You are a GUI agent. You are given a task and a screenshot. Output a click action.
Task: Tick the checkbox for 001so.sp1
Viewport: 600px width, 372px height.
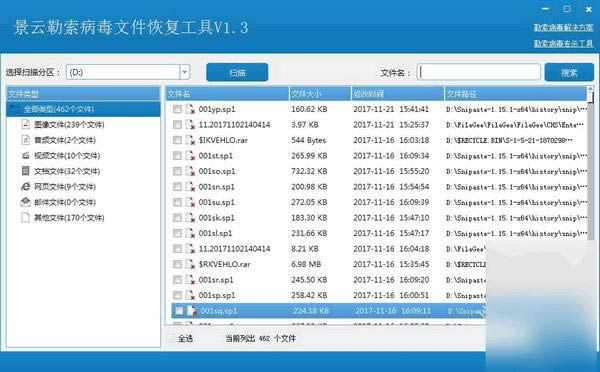pos(177,171)
